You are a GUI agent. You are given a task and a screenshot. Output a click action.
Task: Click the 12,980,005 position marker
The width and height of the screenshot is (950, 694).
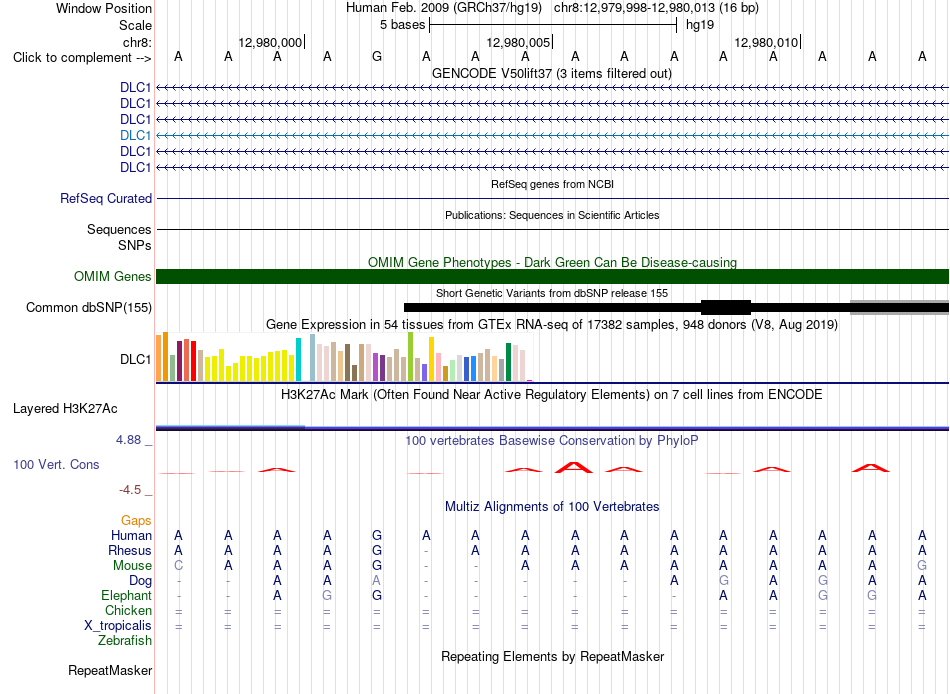(x=518, y=42)
